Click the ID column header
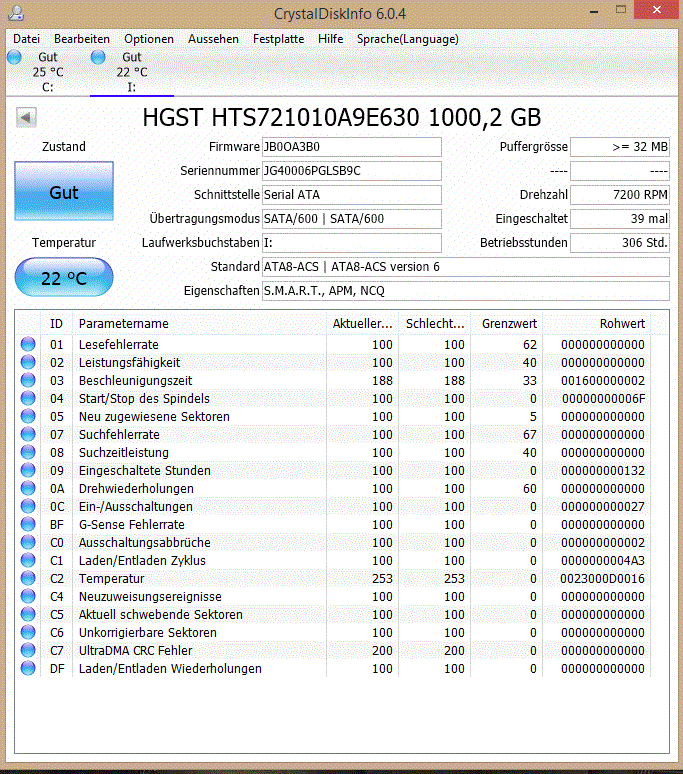 click(x=56, y=324)
